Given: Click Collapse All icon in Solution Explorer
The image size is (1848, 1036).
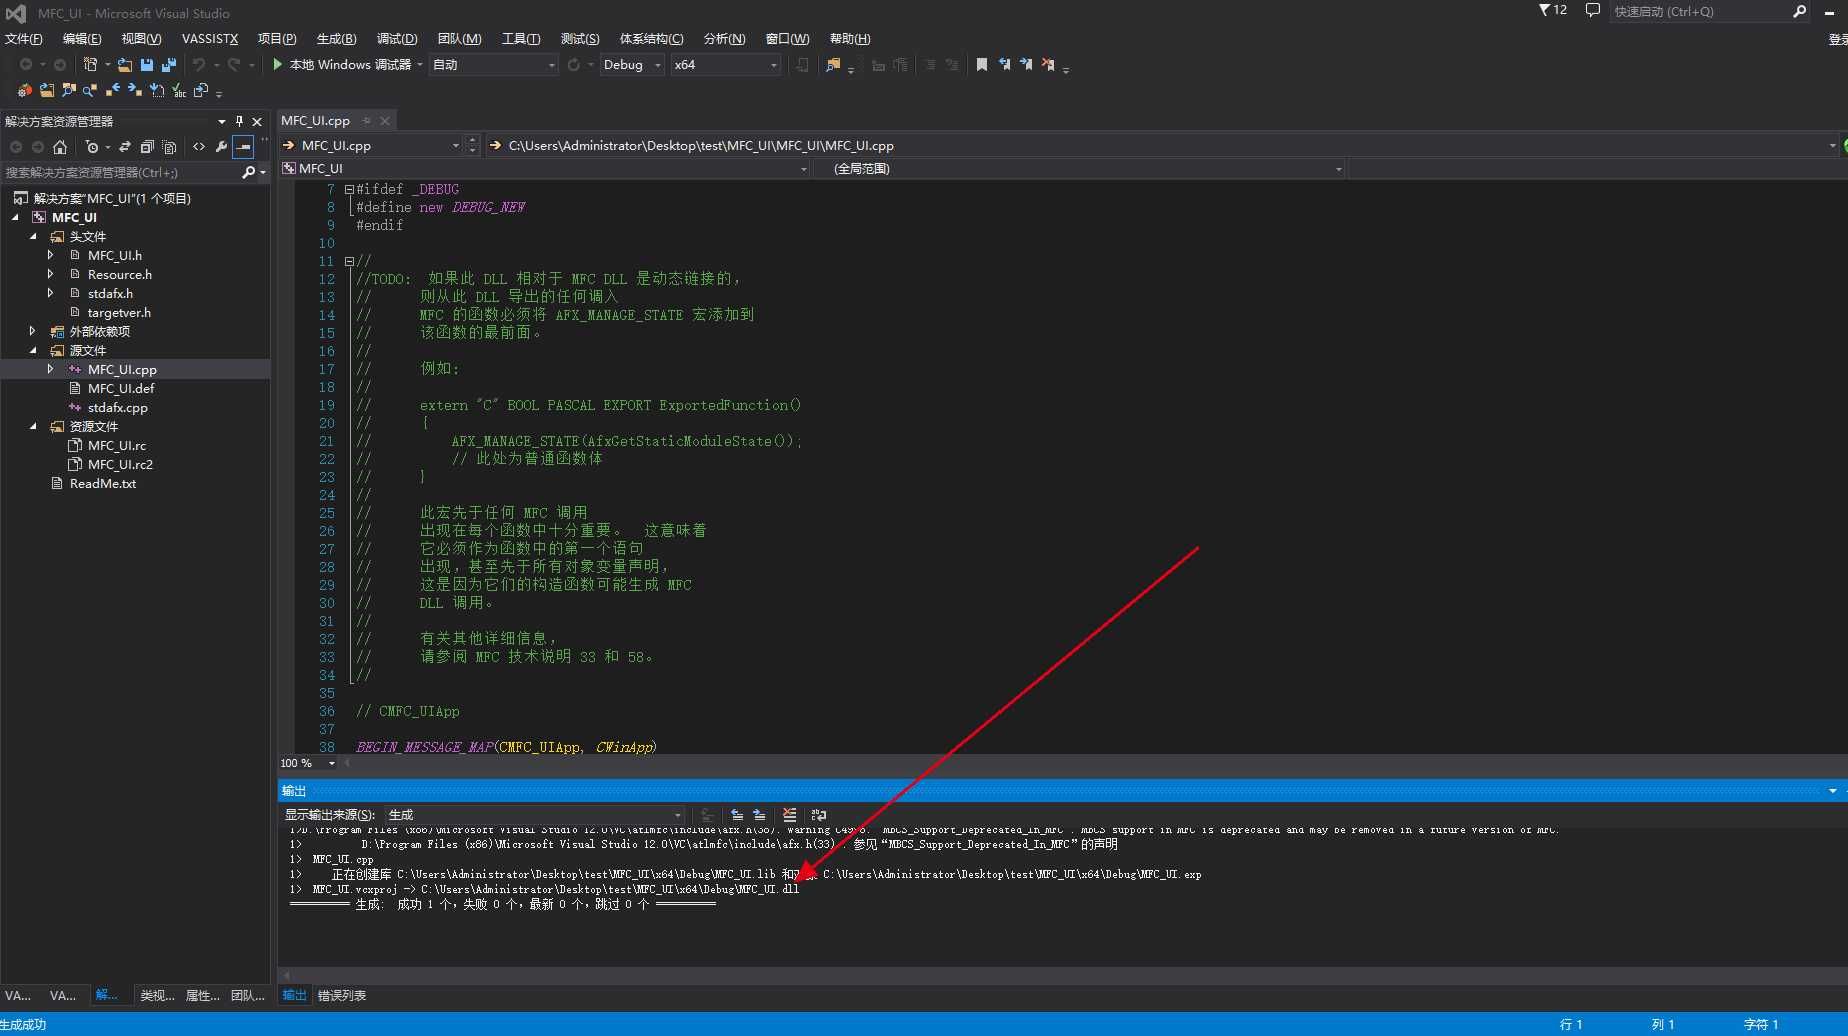Looking at the screenshot, I should coord(147,147).
